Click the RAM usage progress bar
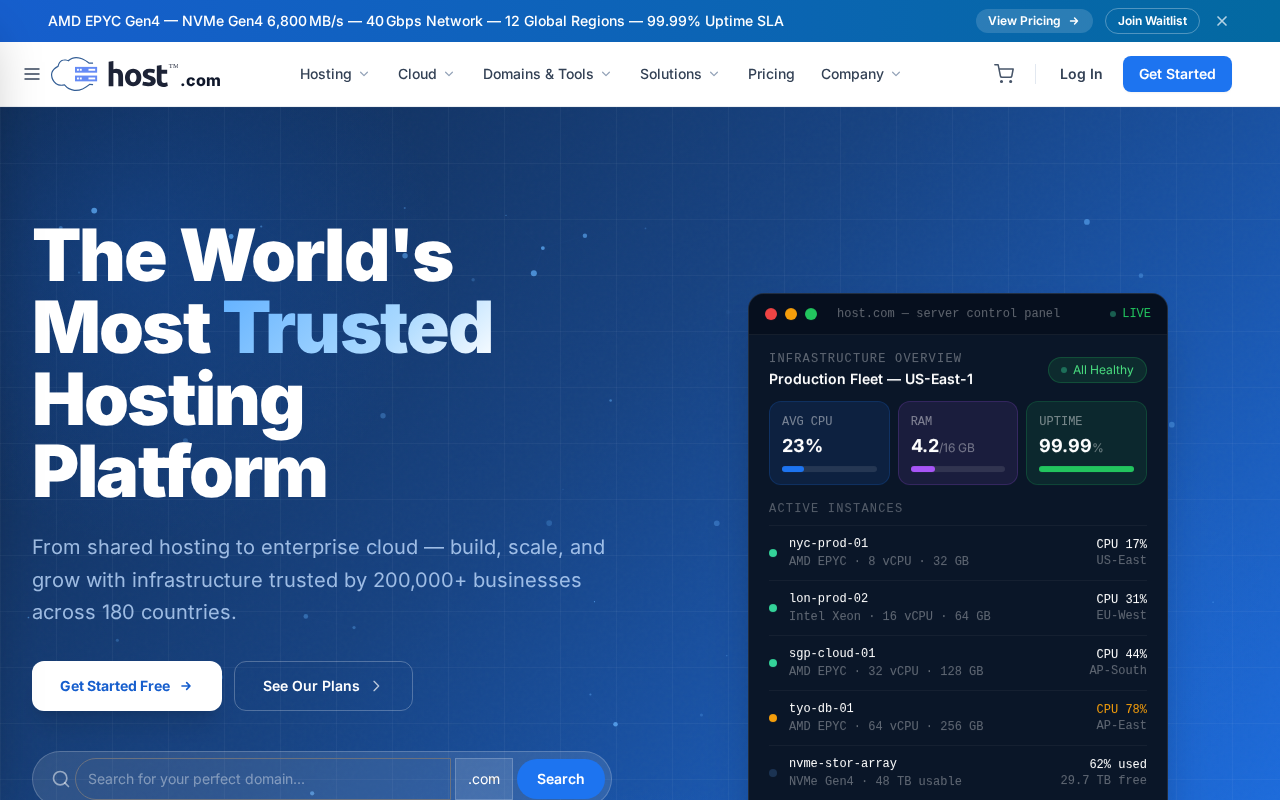 point(958,469)
